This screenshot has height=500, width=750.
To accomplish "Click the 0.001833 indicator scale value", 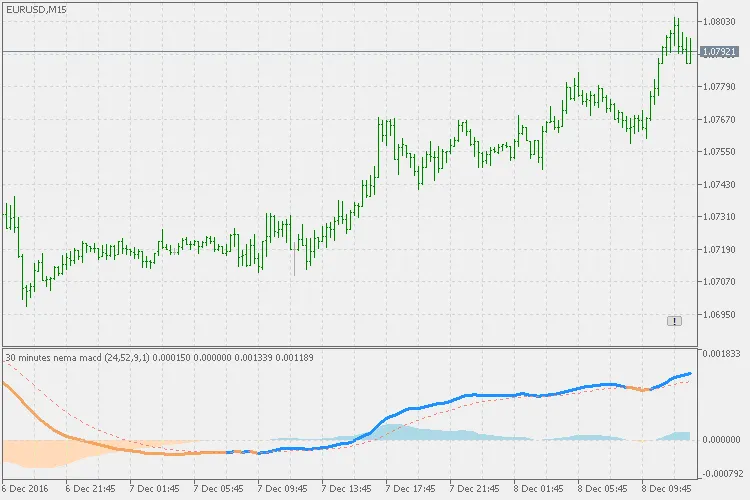I will [x=722, y=354].
